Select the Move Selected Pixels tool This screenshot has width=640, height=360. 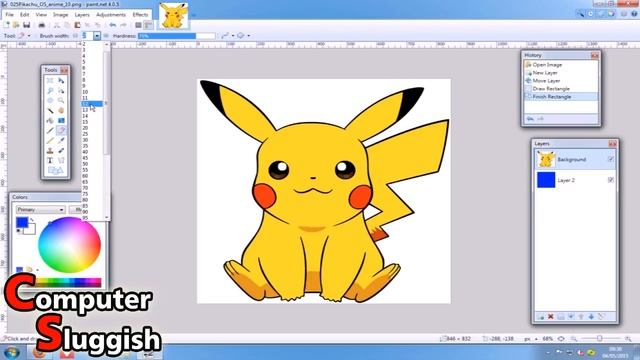point(61,80)
